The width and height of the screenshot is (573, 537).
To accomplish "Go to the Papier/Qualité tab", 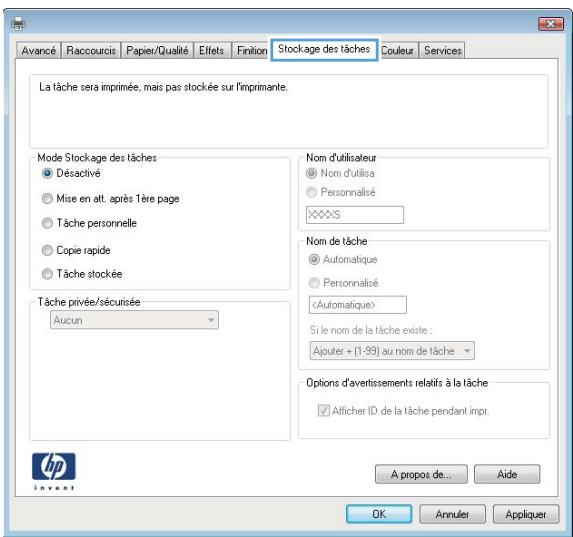I will [157, 50].
